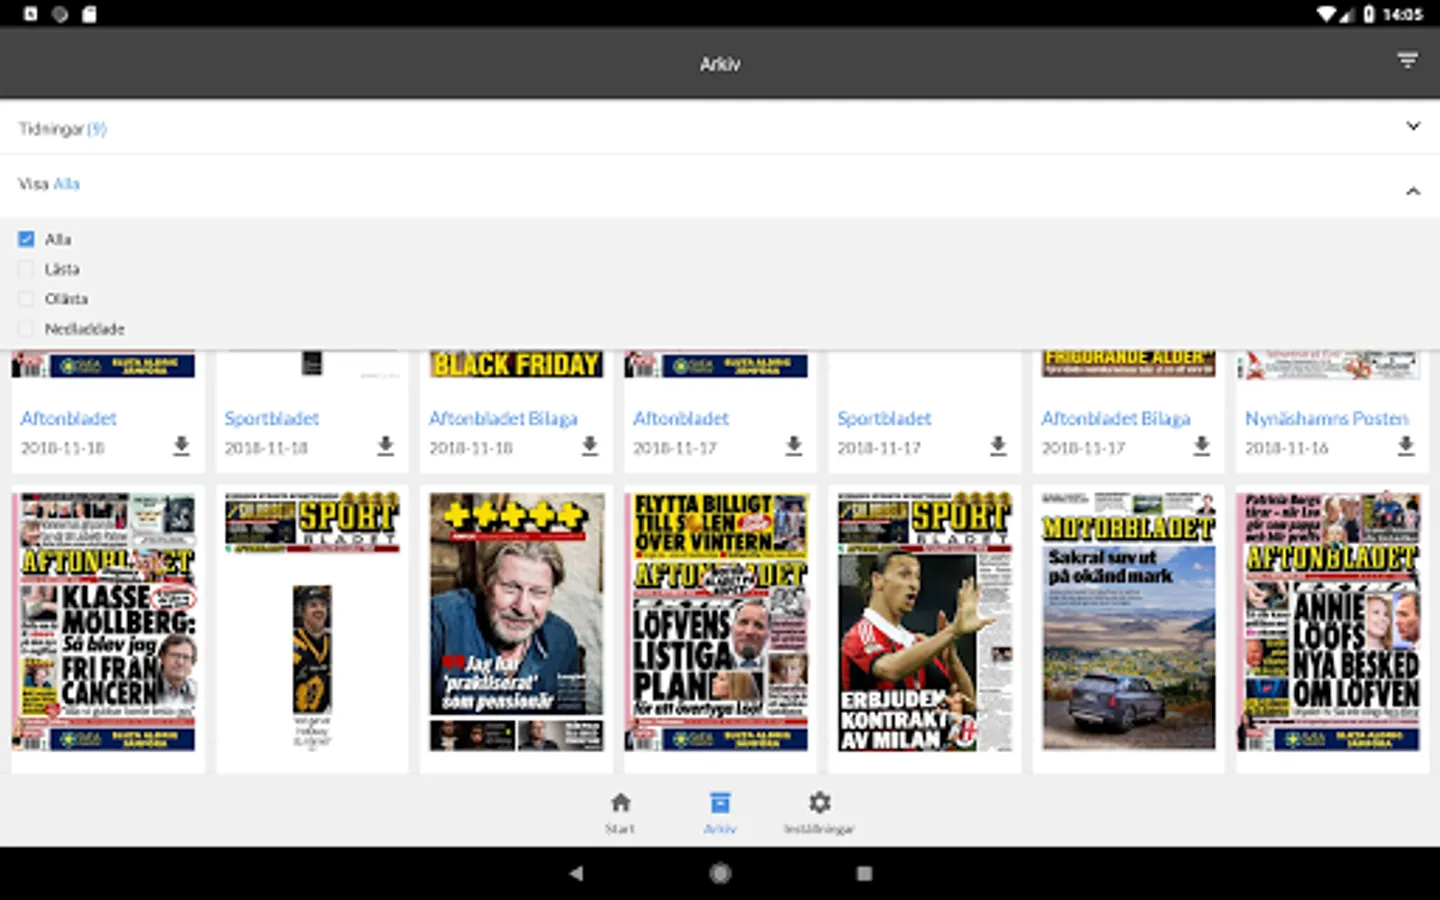Image resolution: width=1440 pixels, height=900 pixels.
Task: Select the date 2018-11-16
Action: tap(1287, 448)
